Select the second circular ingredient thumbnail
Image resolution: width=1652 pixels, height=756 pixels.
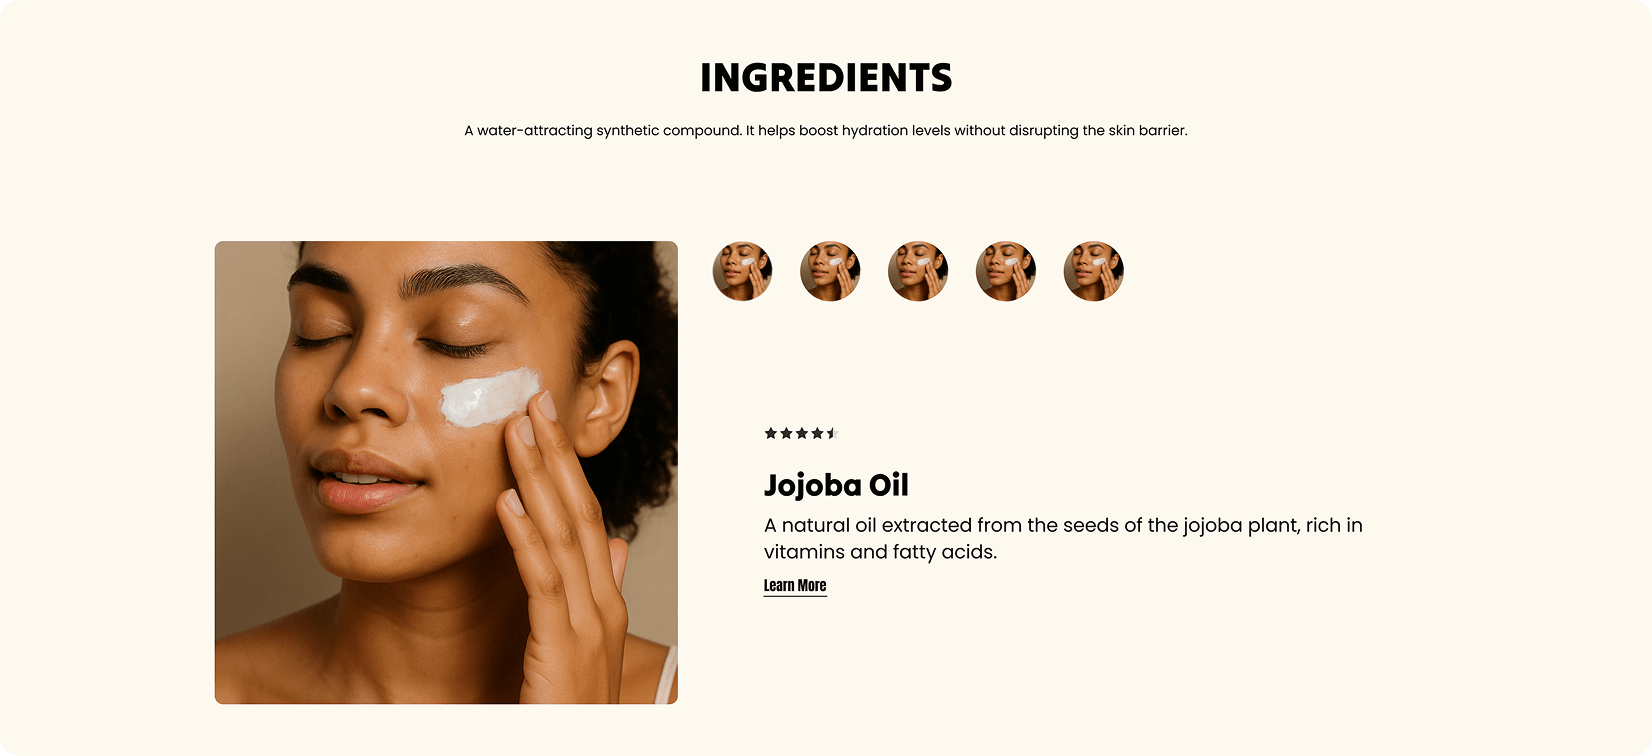click(x=830, y=271)
